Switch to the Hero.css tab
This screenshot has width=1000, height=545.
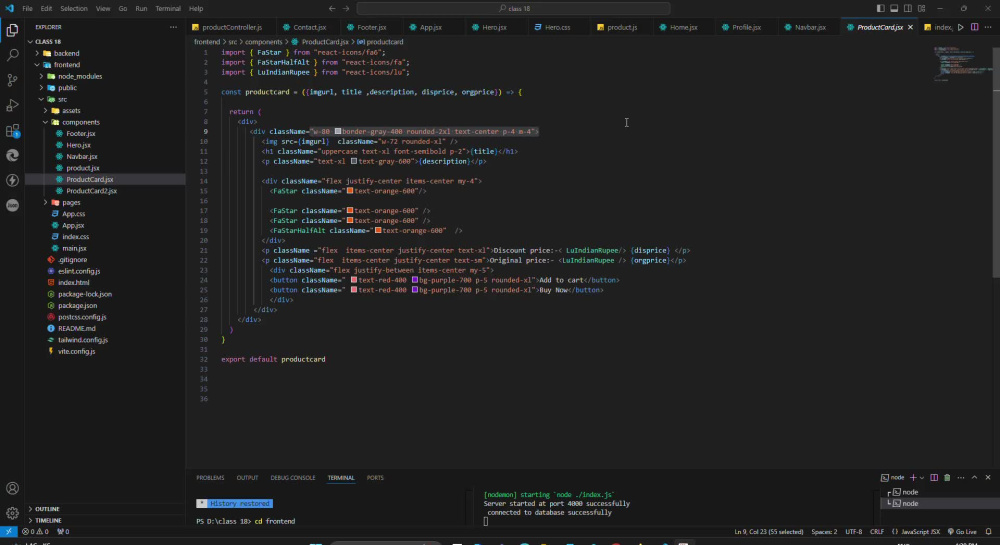(x=552, y=27)
